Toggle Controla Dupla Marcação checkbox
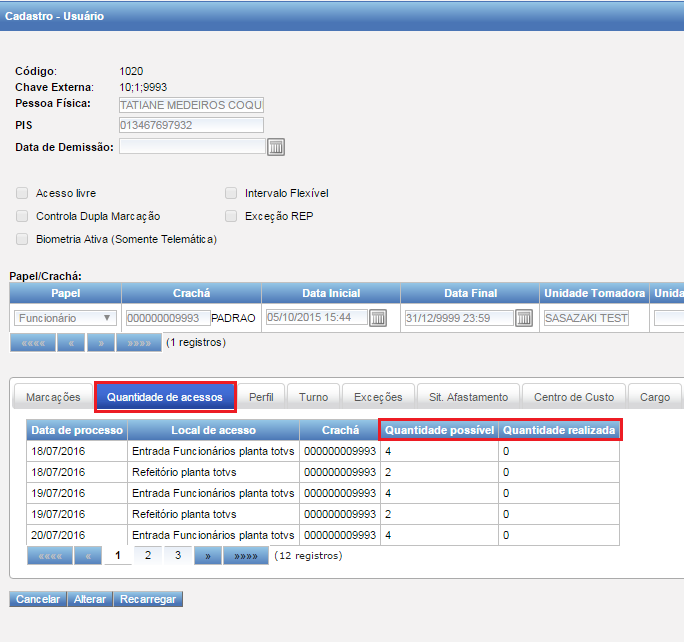The image size is (685, 642). coord(22,216)
